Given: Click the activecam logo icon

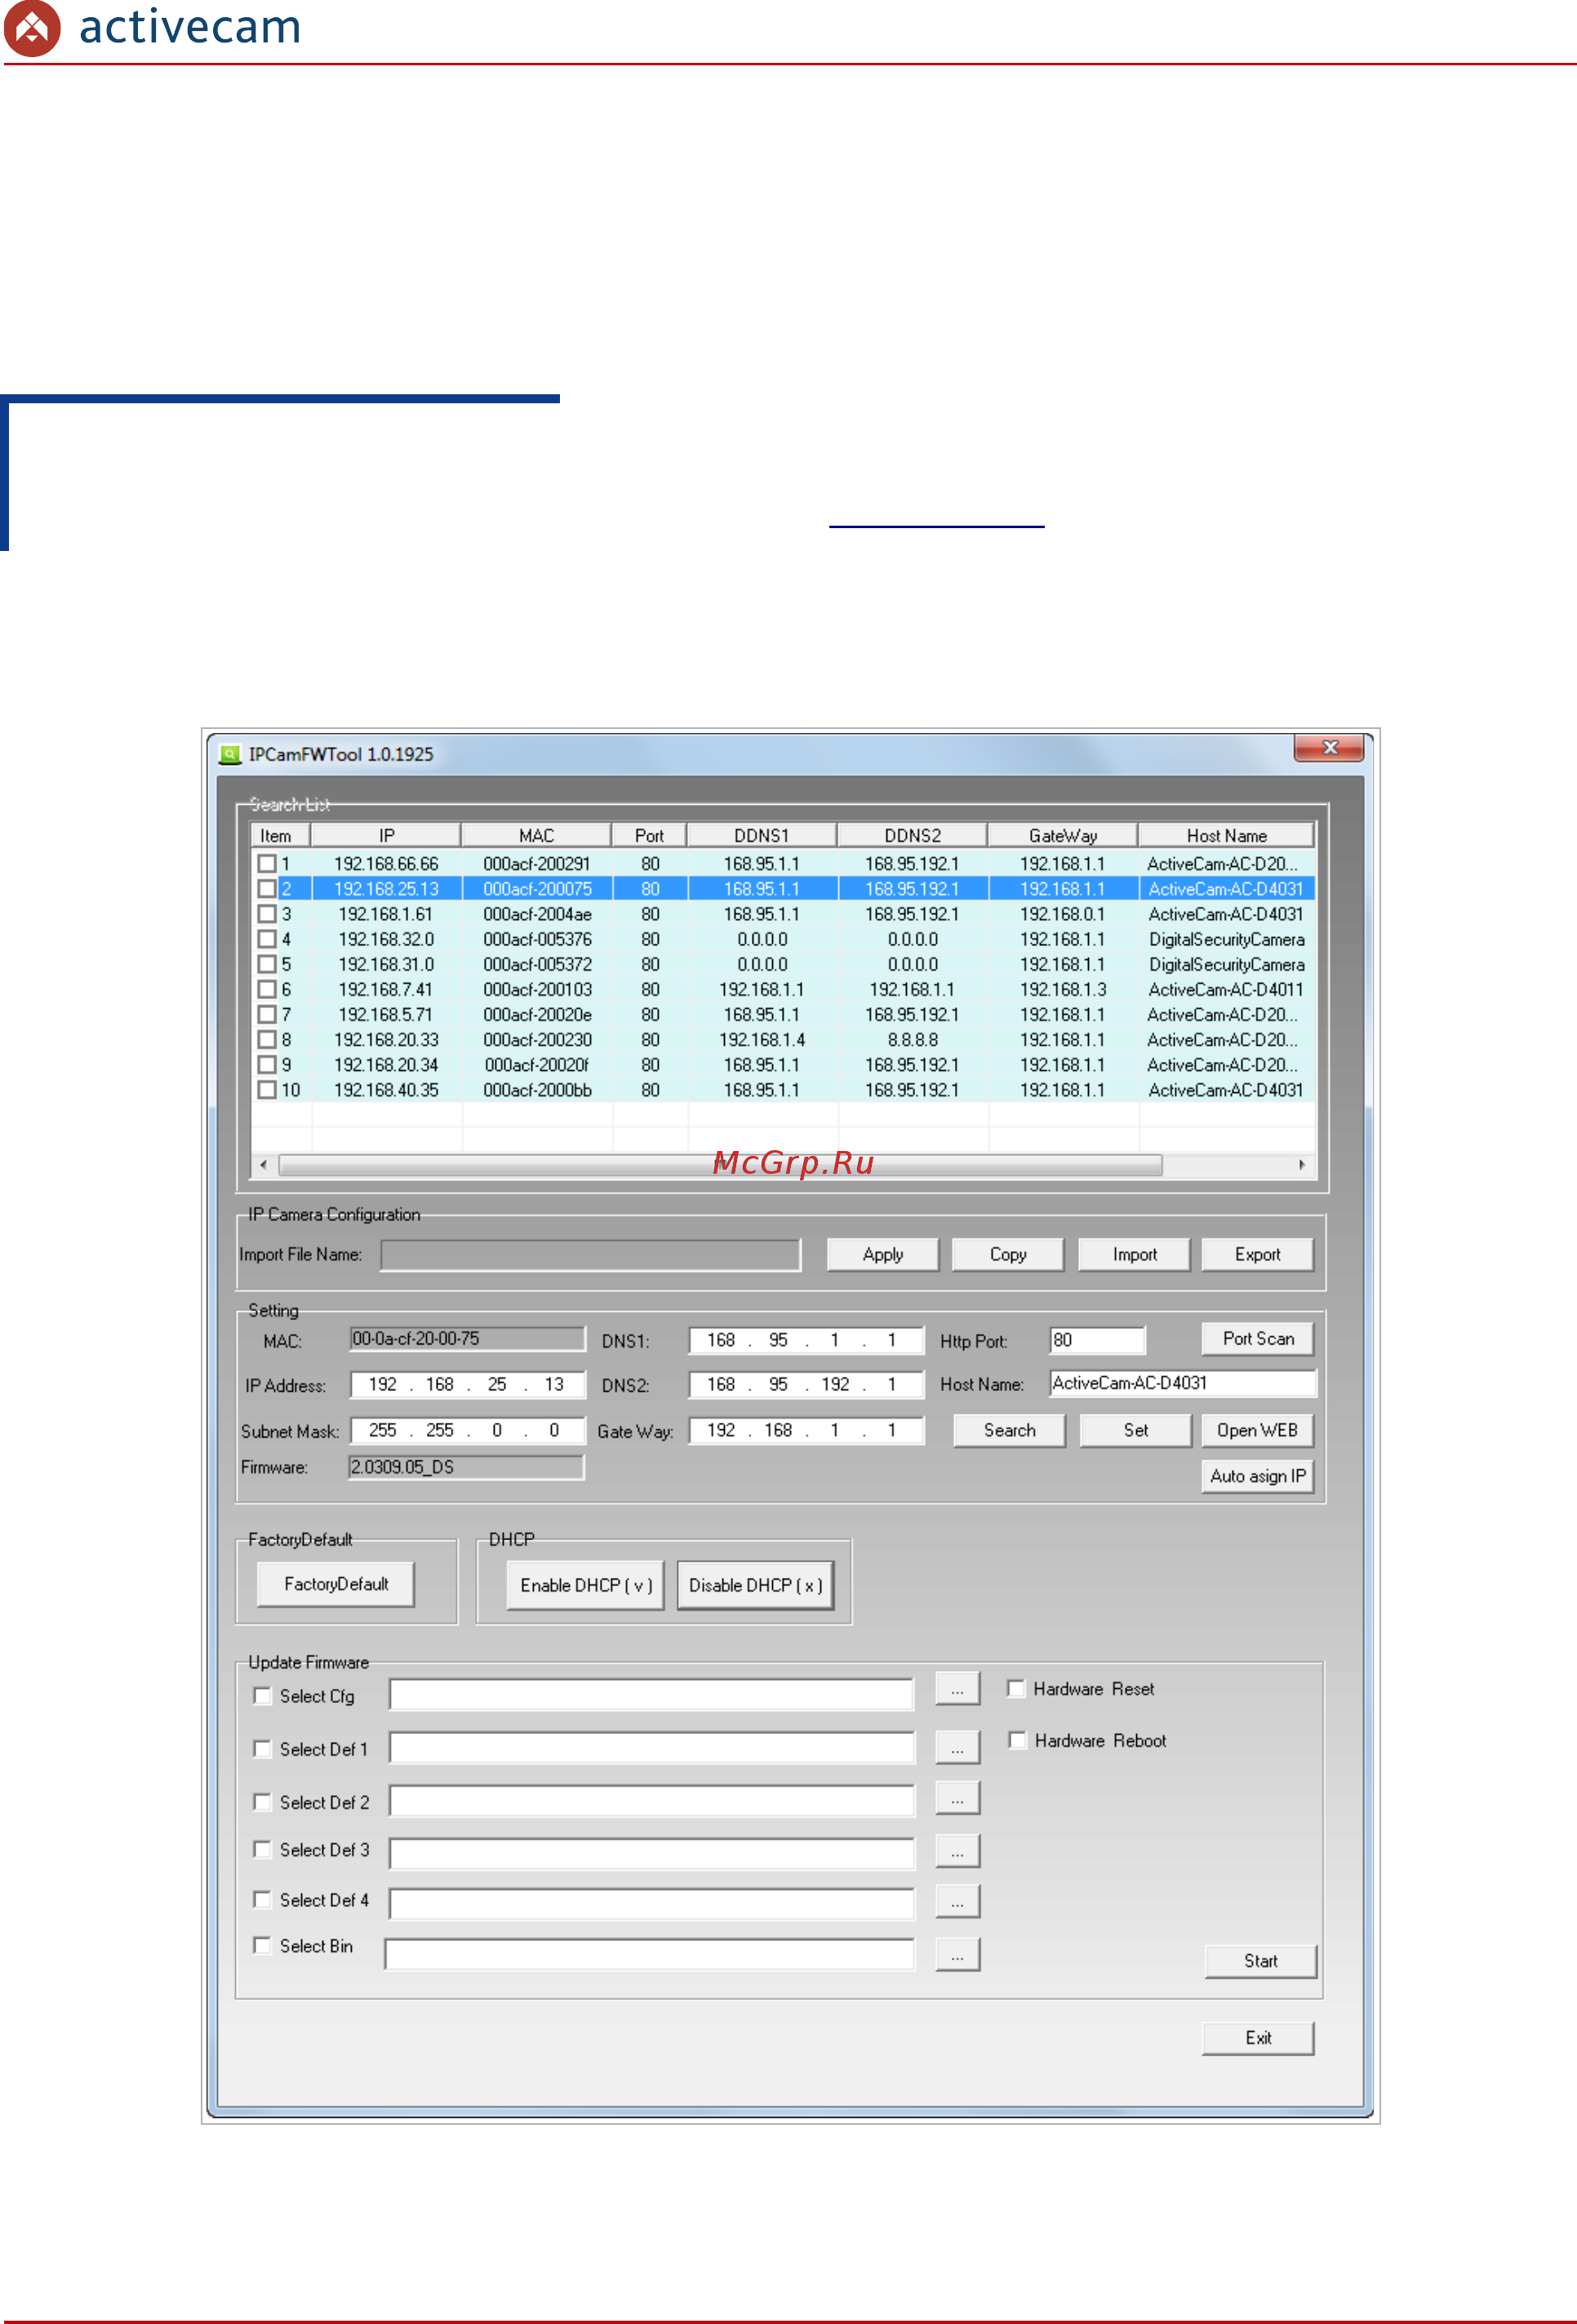Looking at the screenshot, I should click(x=32, y=28).
